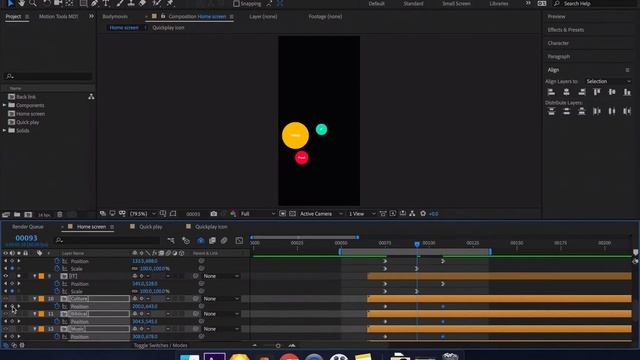Click Quickplay icon breadcrumb in viewer
This screenshot has width=640, height=360.
pos(168,28)
